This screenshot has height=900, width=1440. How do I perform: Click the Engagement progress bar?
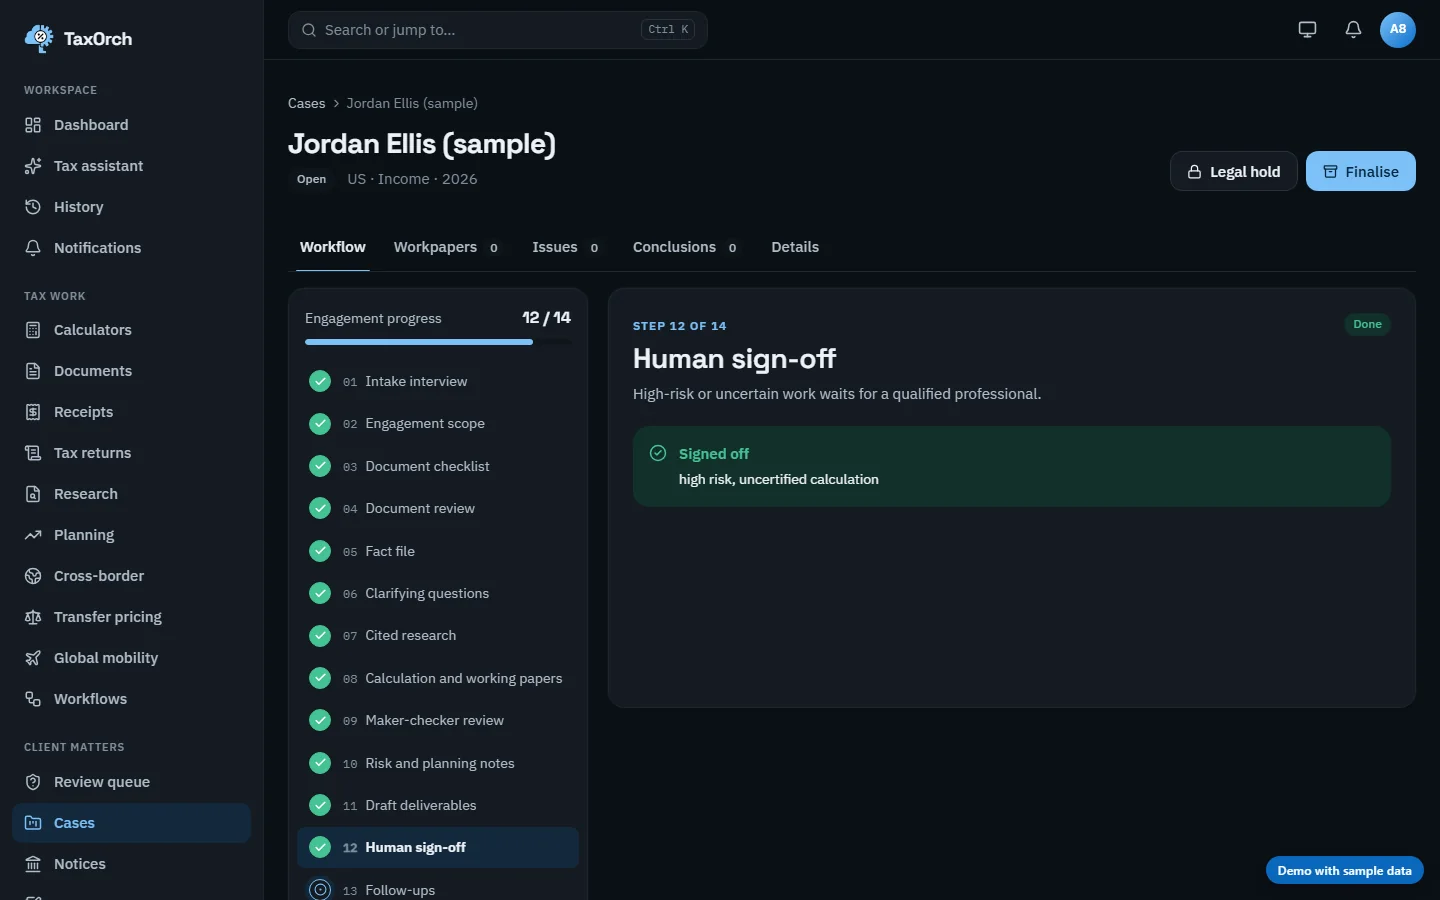[x=438, y=342]
